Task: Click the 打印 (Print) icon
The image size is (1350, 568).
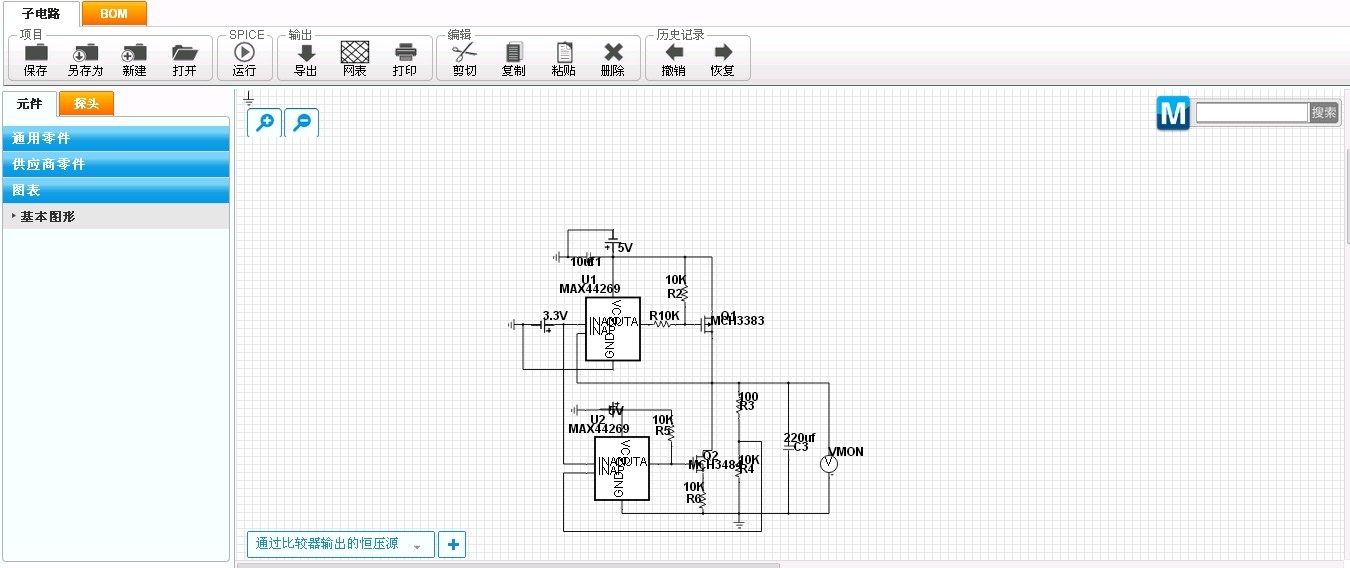Action: pos(405,53)
